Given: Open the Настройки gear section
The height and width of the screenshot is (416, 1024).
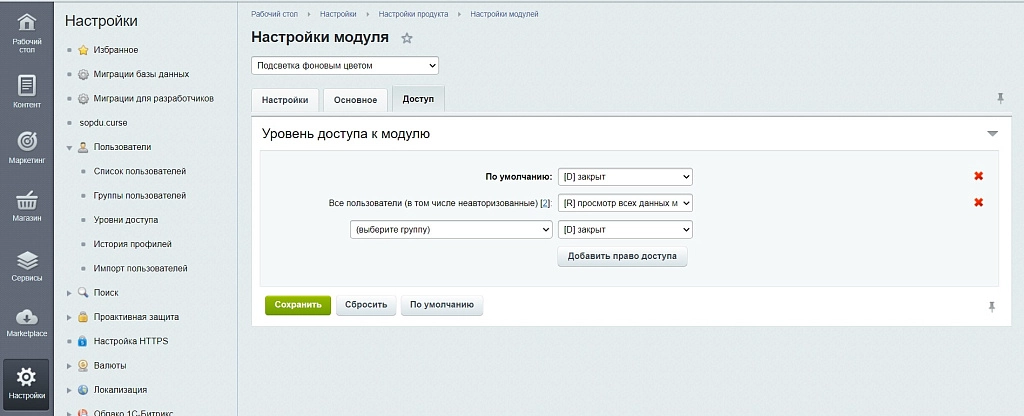Looking at the screenshot, I should point(27,383).
